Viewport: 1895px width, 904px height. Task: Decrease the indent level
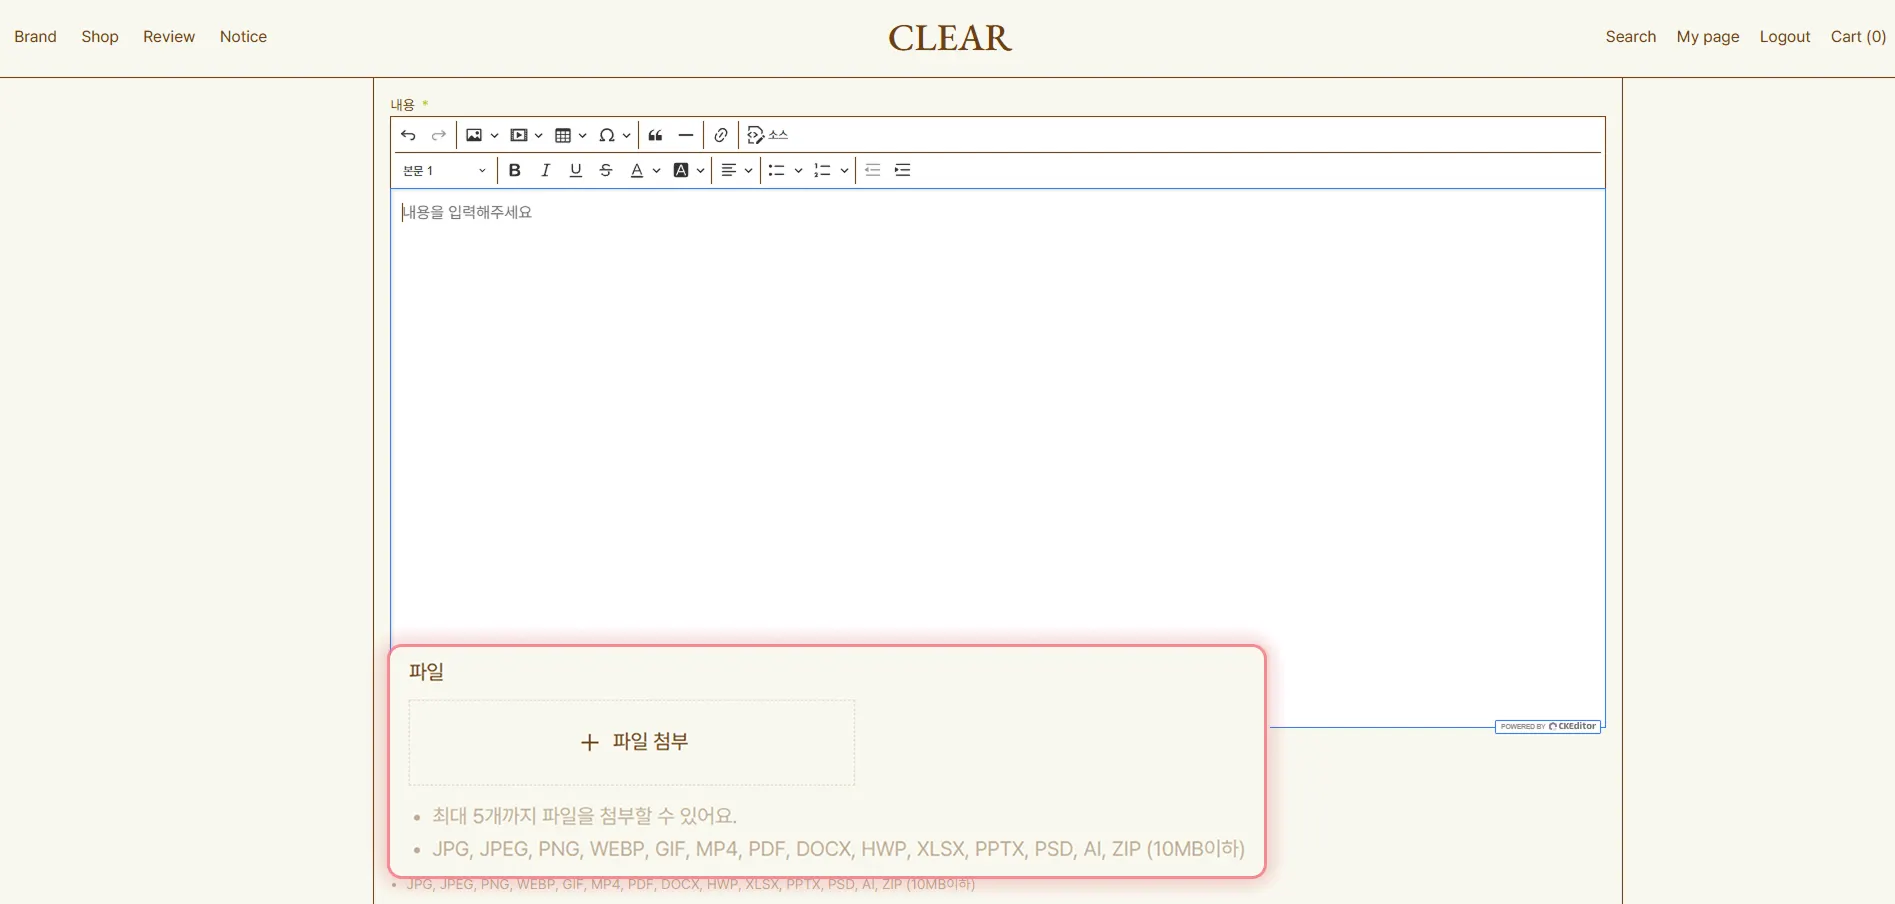[872, 170]
